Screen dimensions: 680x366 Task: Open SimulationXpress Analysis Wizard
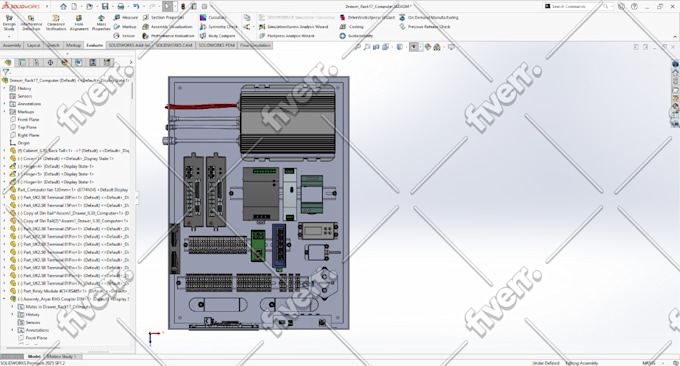[294, 26]
